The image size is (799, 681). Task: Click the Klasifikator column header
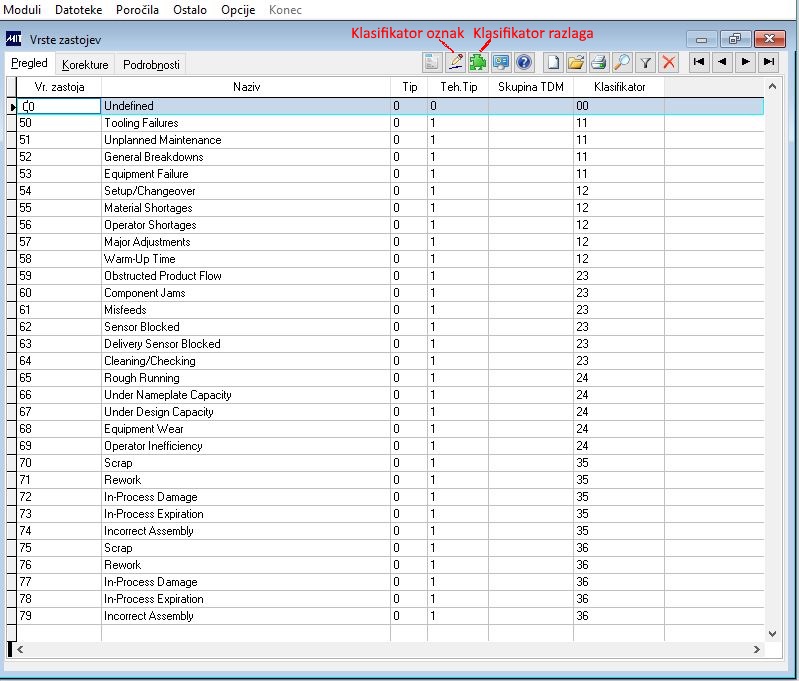click(619, 87)
